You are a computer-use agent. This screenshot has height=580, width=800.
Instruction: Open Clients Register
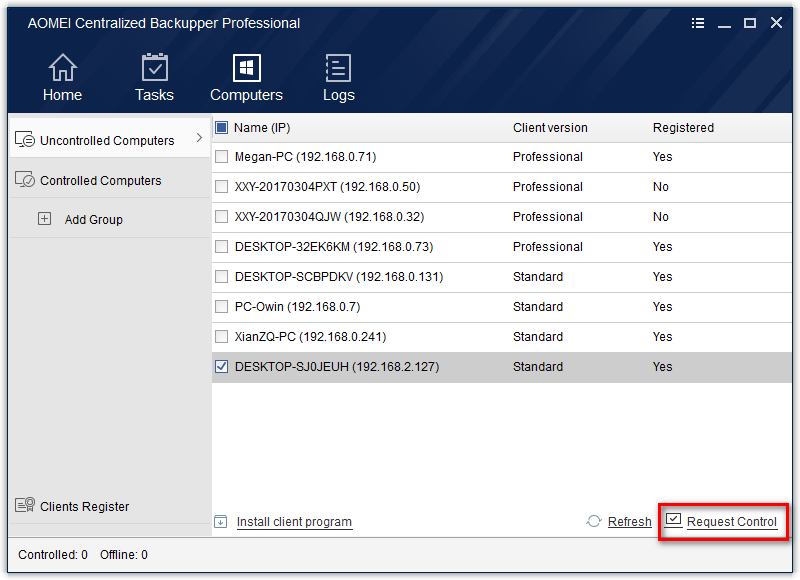(x=85, y=507)
